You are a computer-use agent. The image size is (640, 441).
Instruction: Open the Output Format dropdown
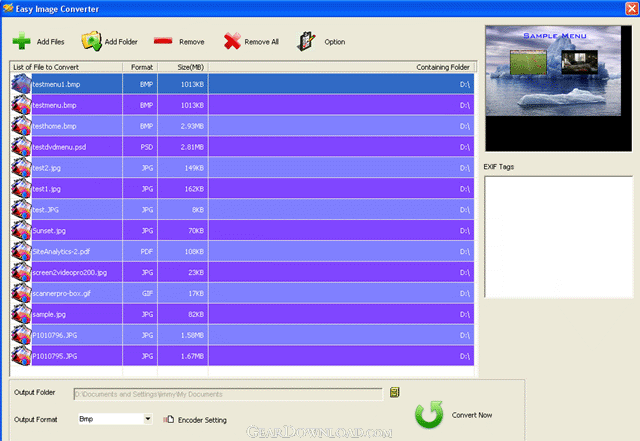(148, 419)
